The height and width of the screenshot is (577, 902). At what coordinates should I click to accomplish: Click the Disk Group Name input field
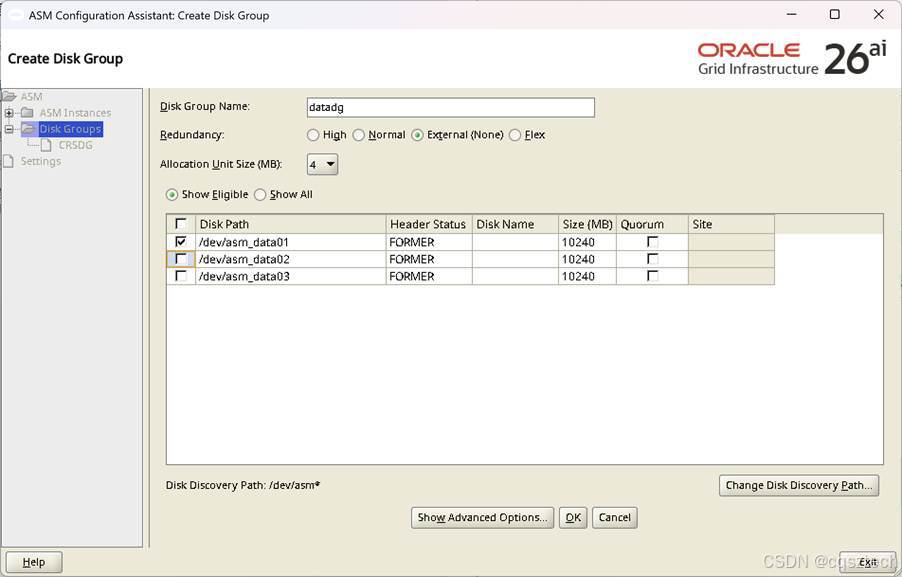tap(451, 107)
